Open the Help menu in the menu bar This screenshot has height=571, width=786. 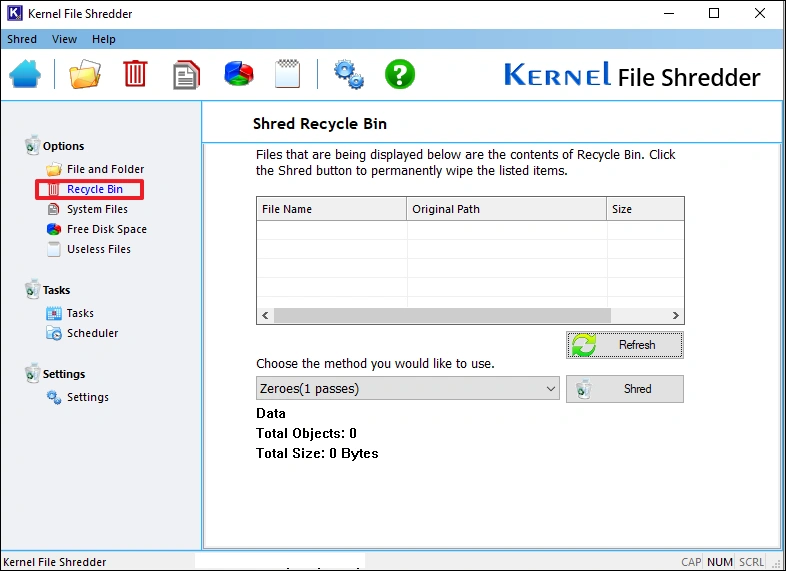pos(104,39)
